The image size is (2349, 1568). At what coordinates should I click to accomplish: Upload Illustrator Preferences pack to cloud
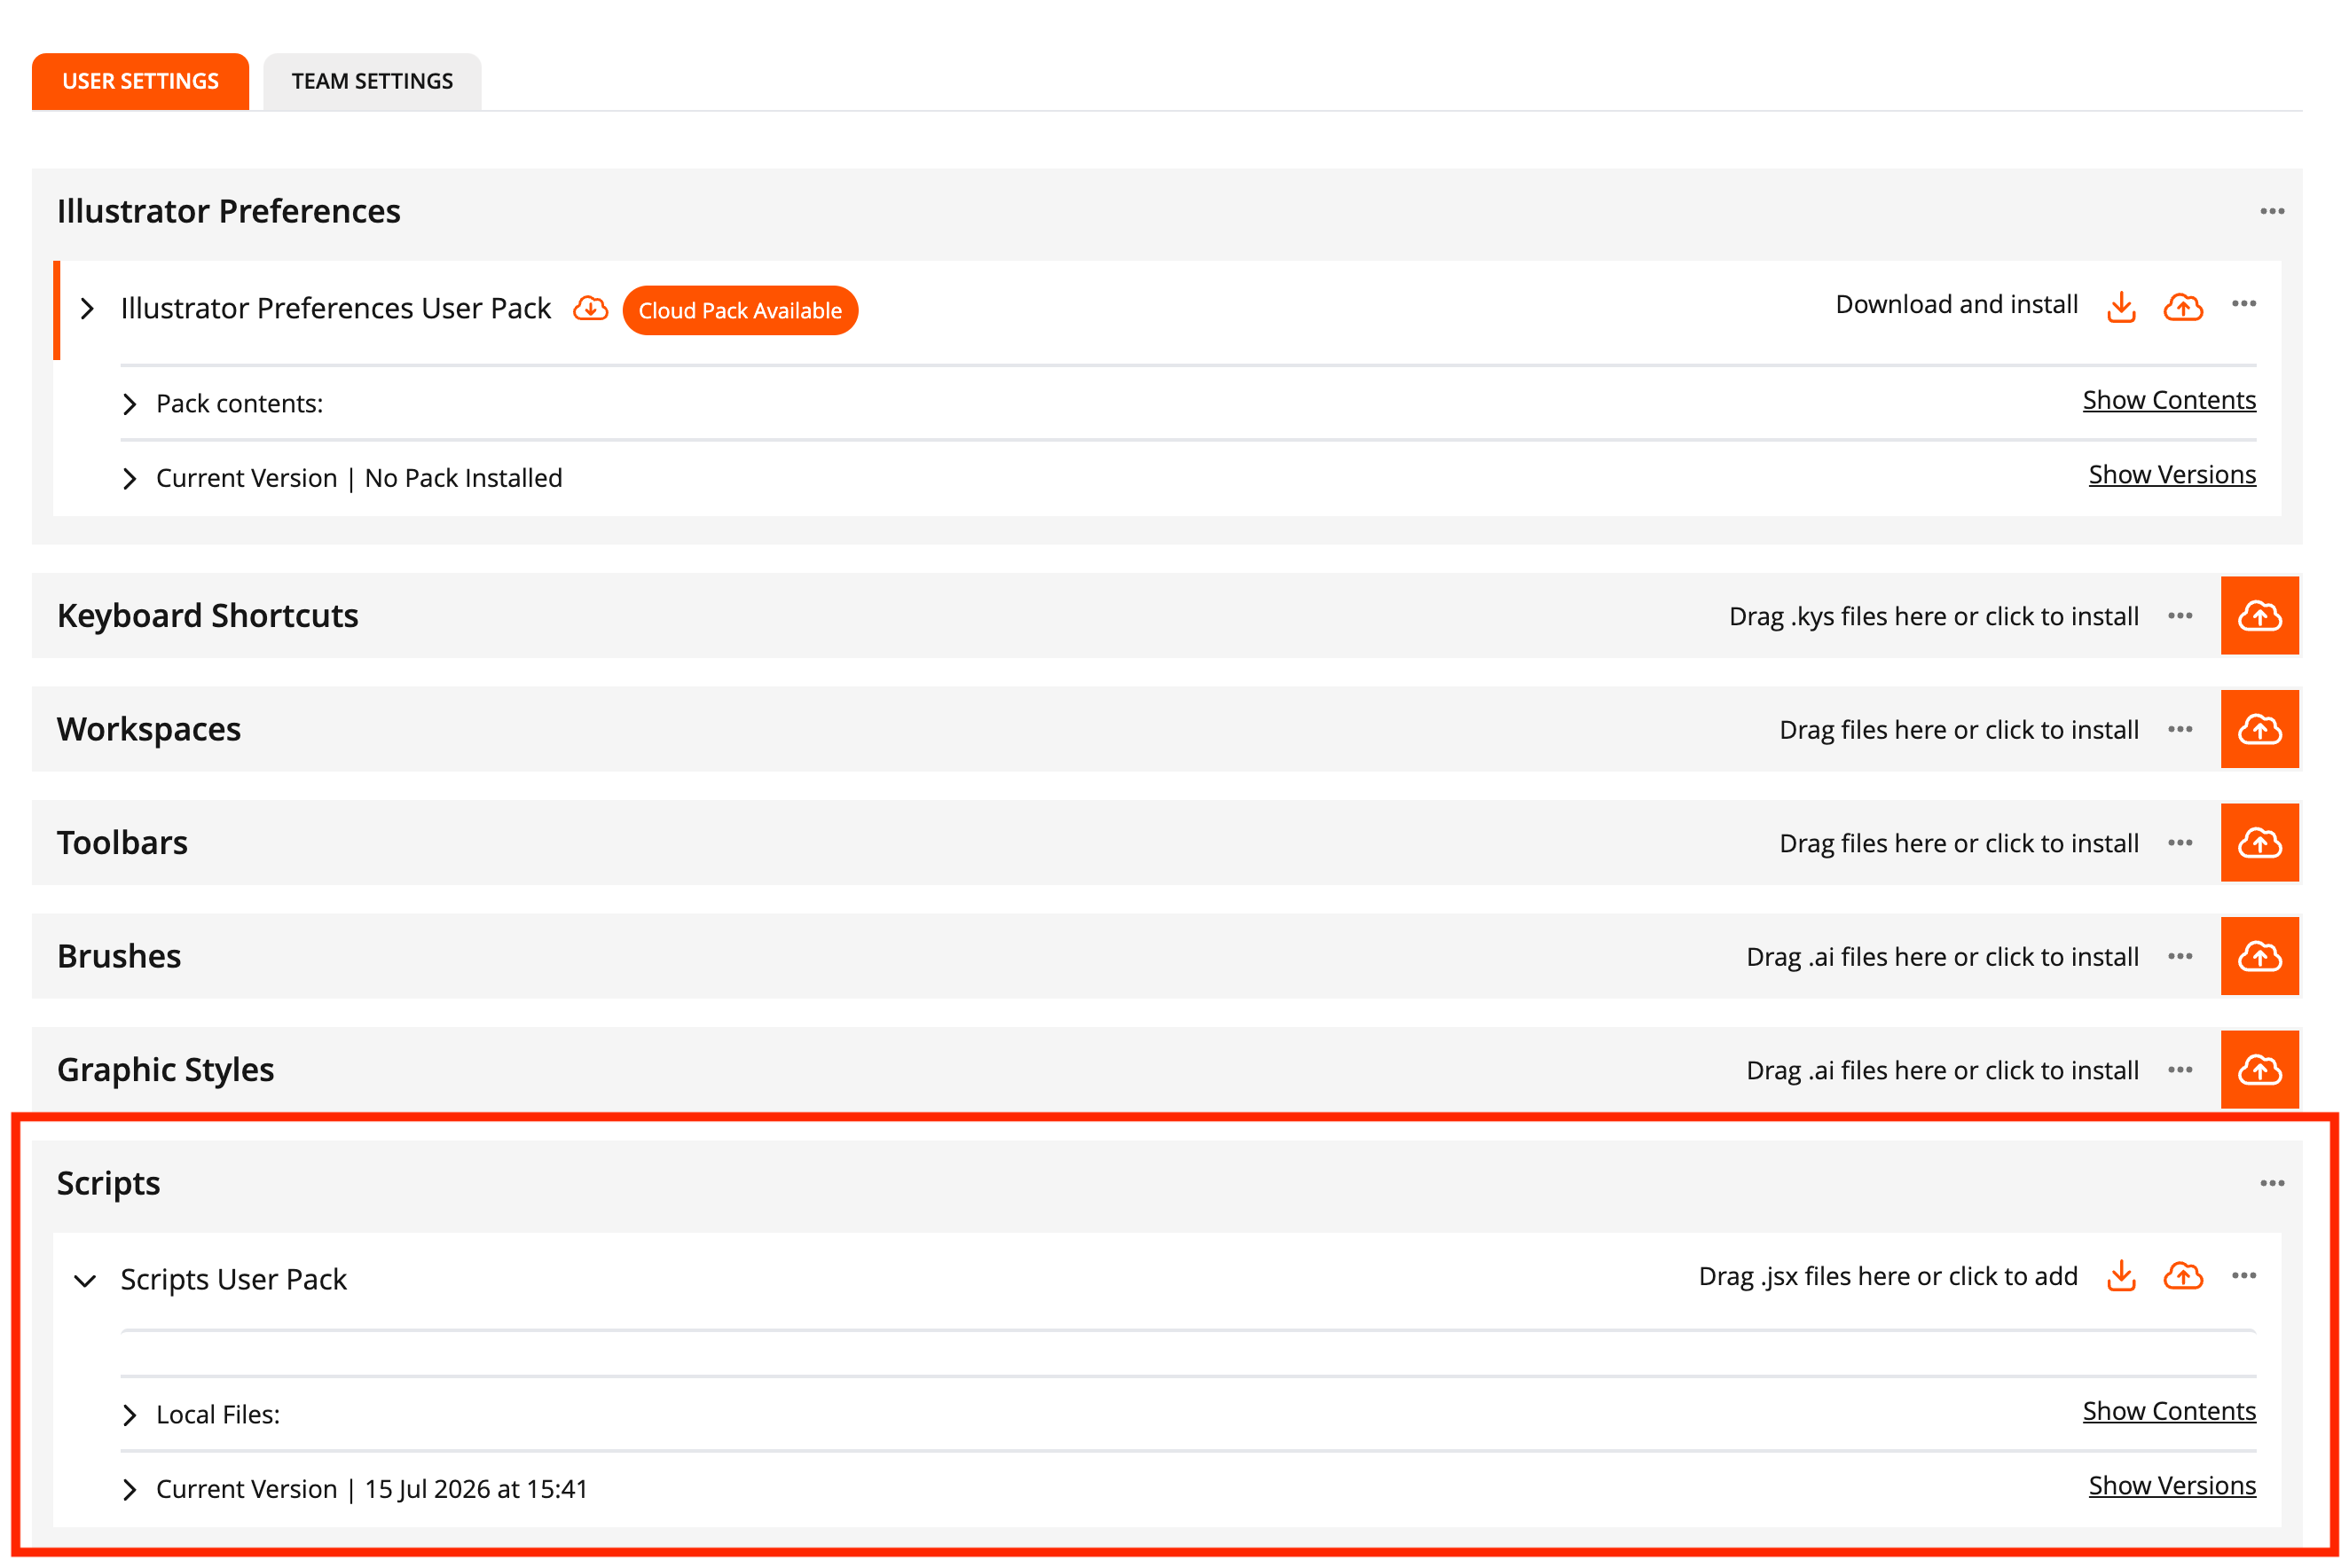click(x=2182, y=307)
